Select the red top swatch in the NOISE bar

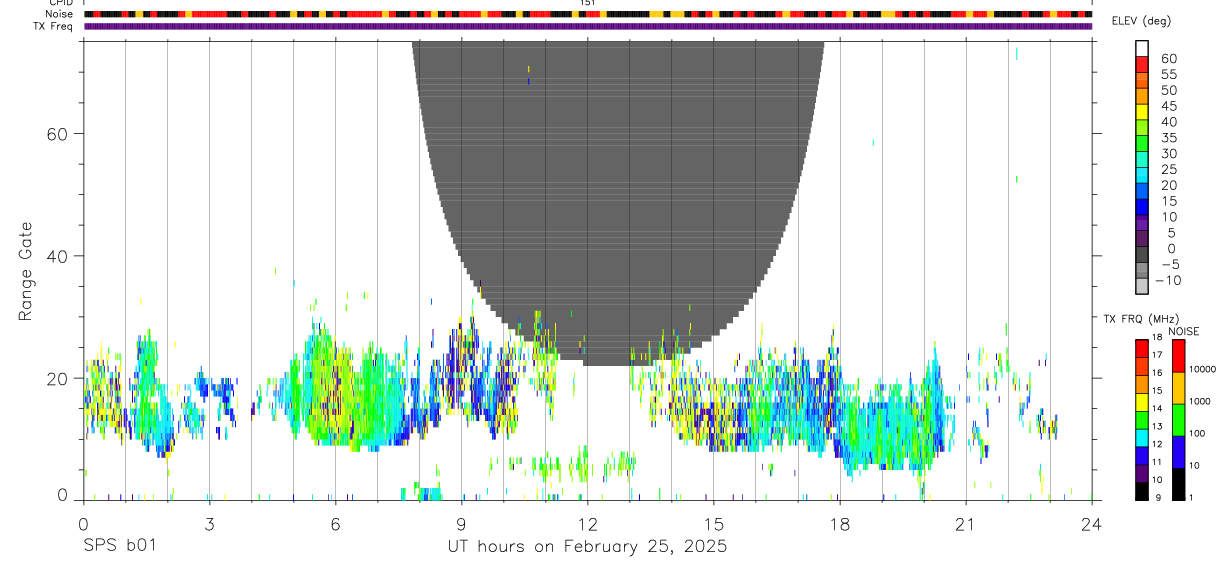[x=1179, y=356]
